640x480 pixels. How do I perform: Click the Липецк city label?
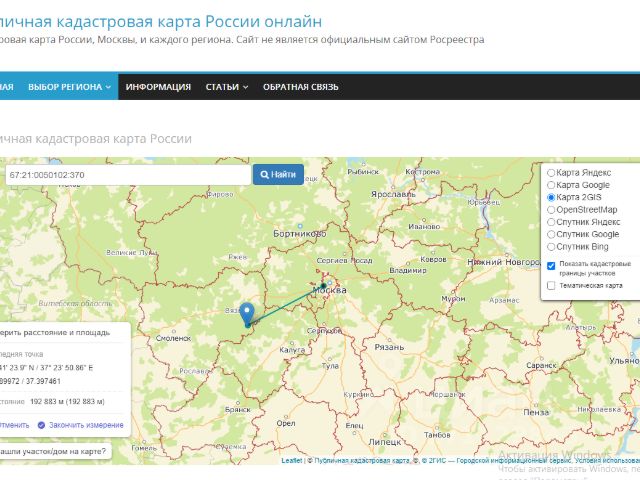385,442
